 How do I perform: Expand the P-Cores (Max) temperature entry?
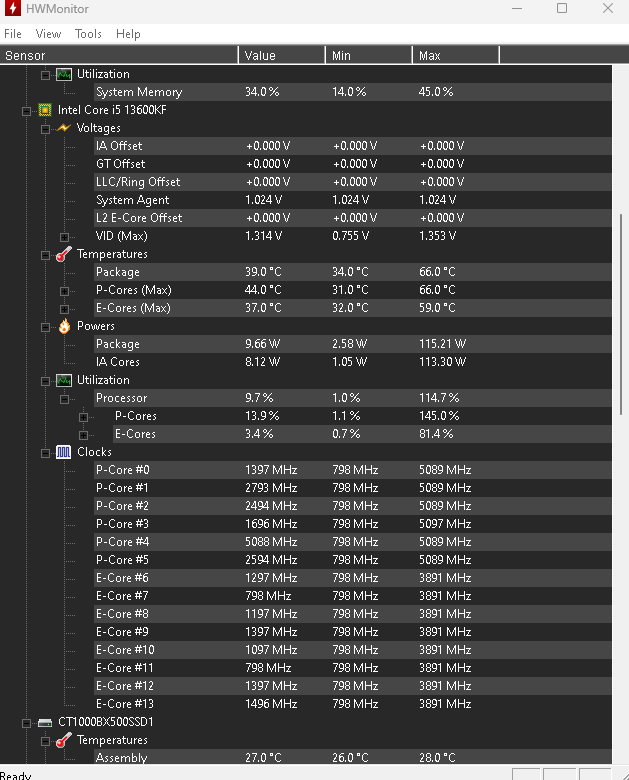[x=64, y=292]
